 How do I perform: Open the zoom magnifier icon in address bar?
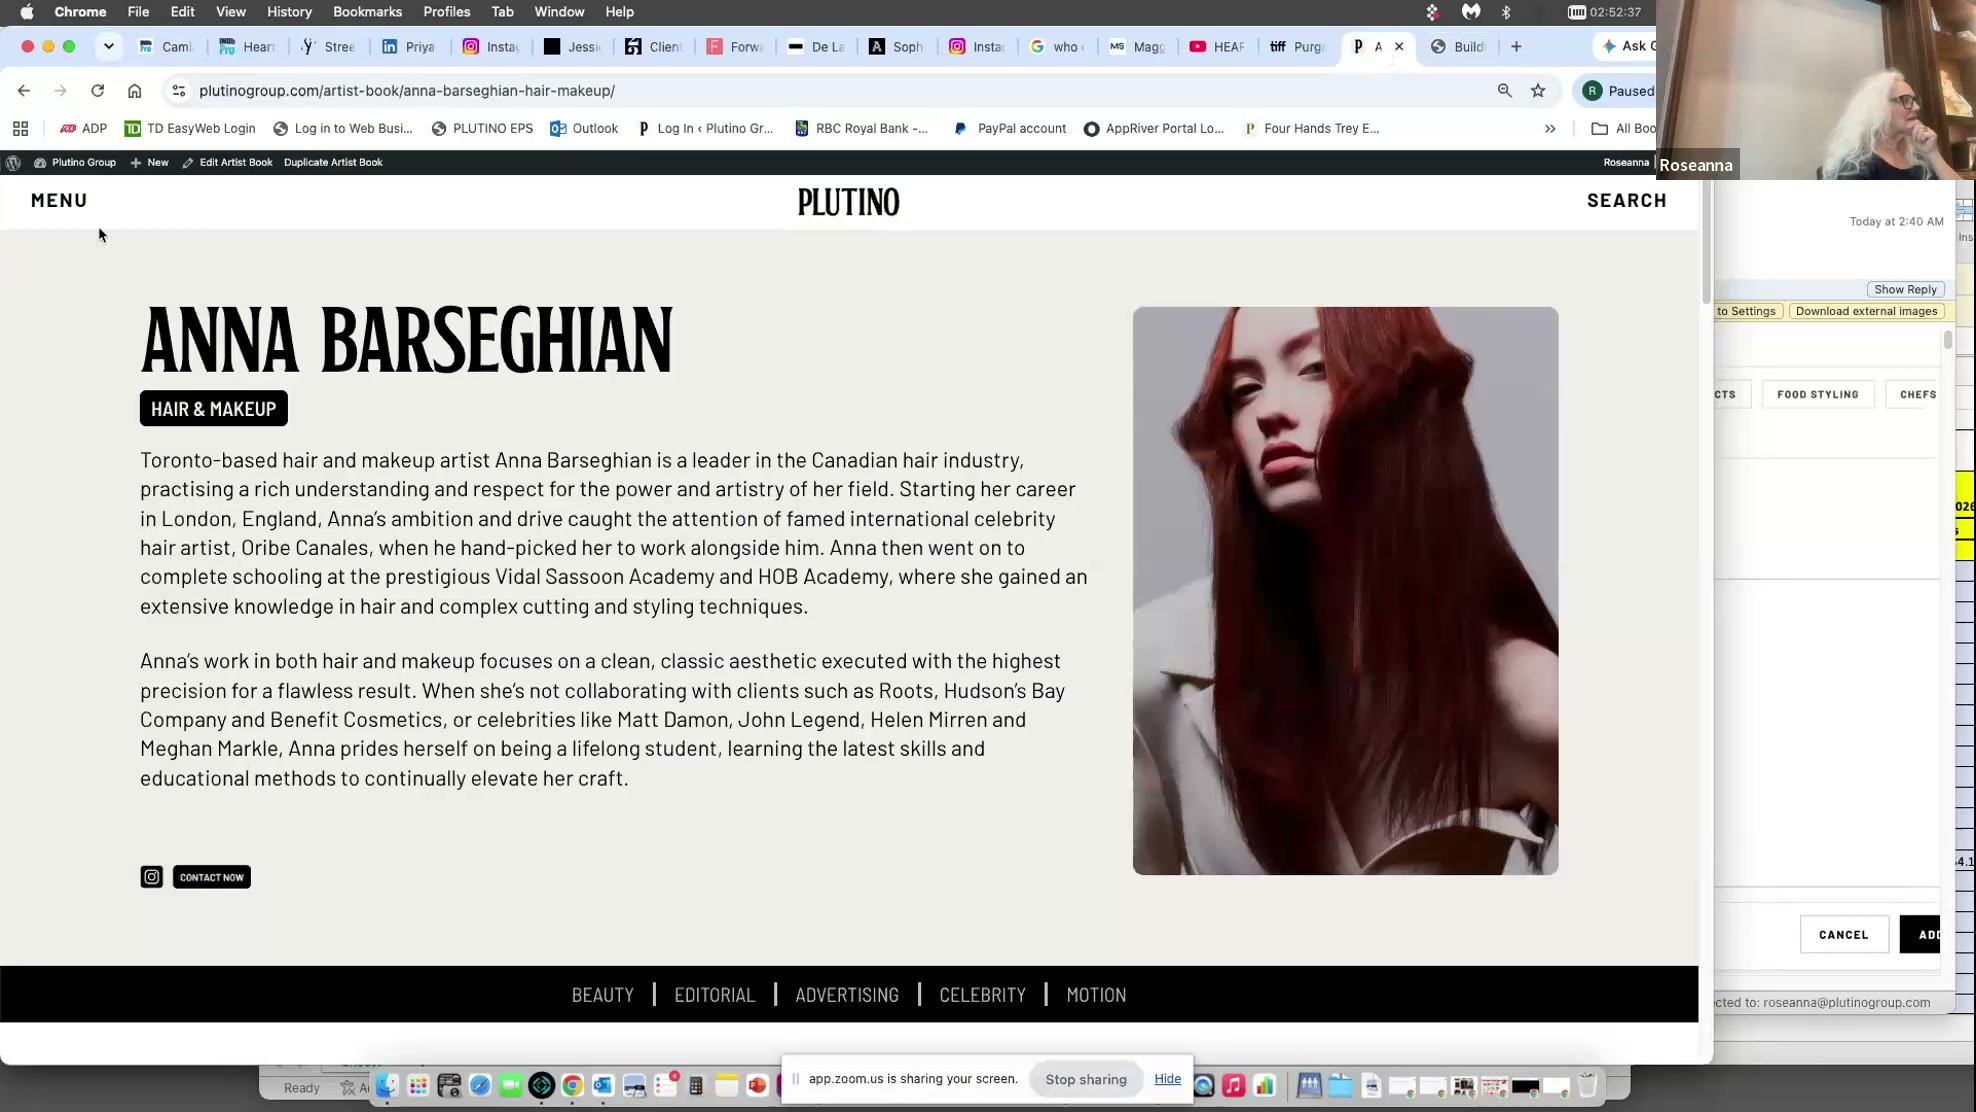1504,91
